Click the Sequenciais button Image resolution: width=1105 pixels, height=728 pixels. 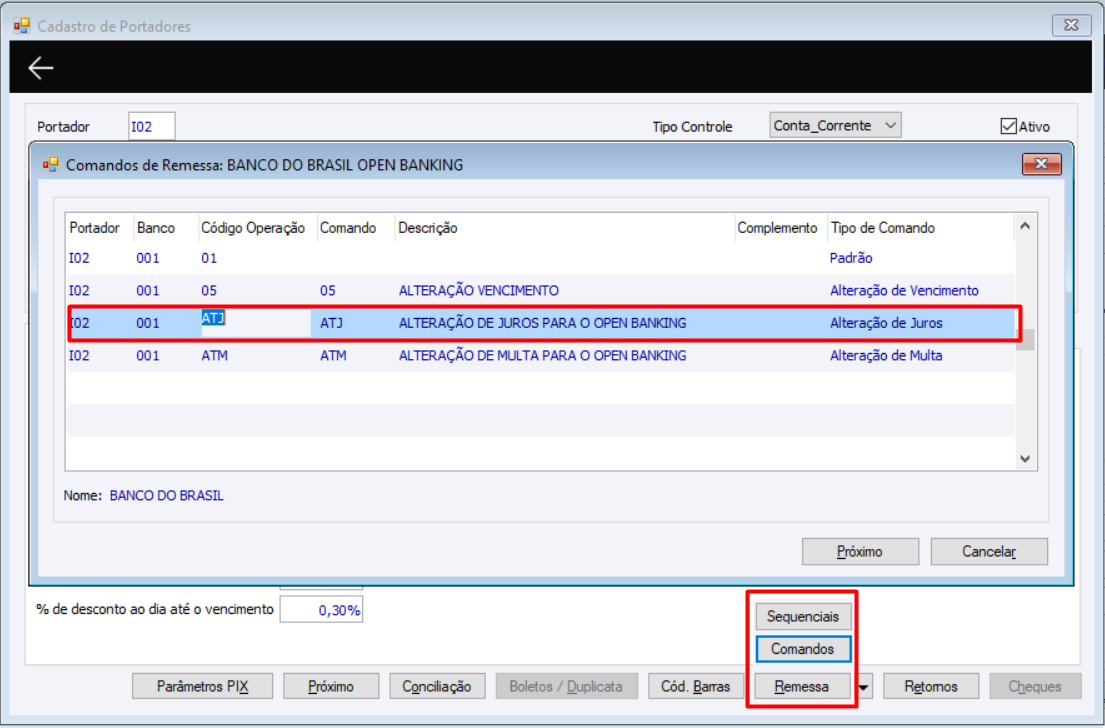[803, 617]
